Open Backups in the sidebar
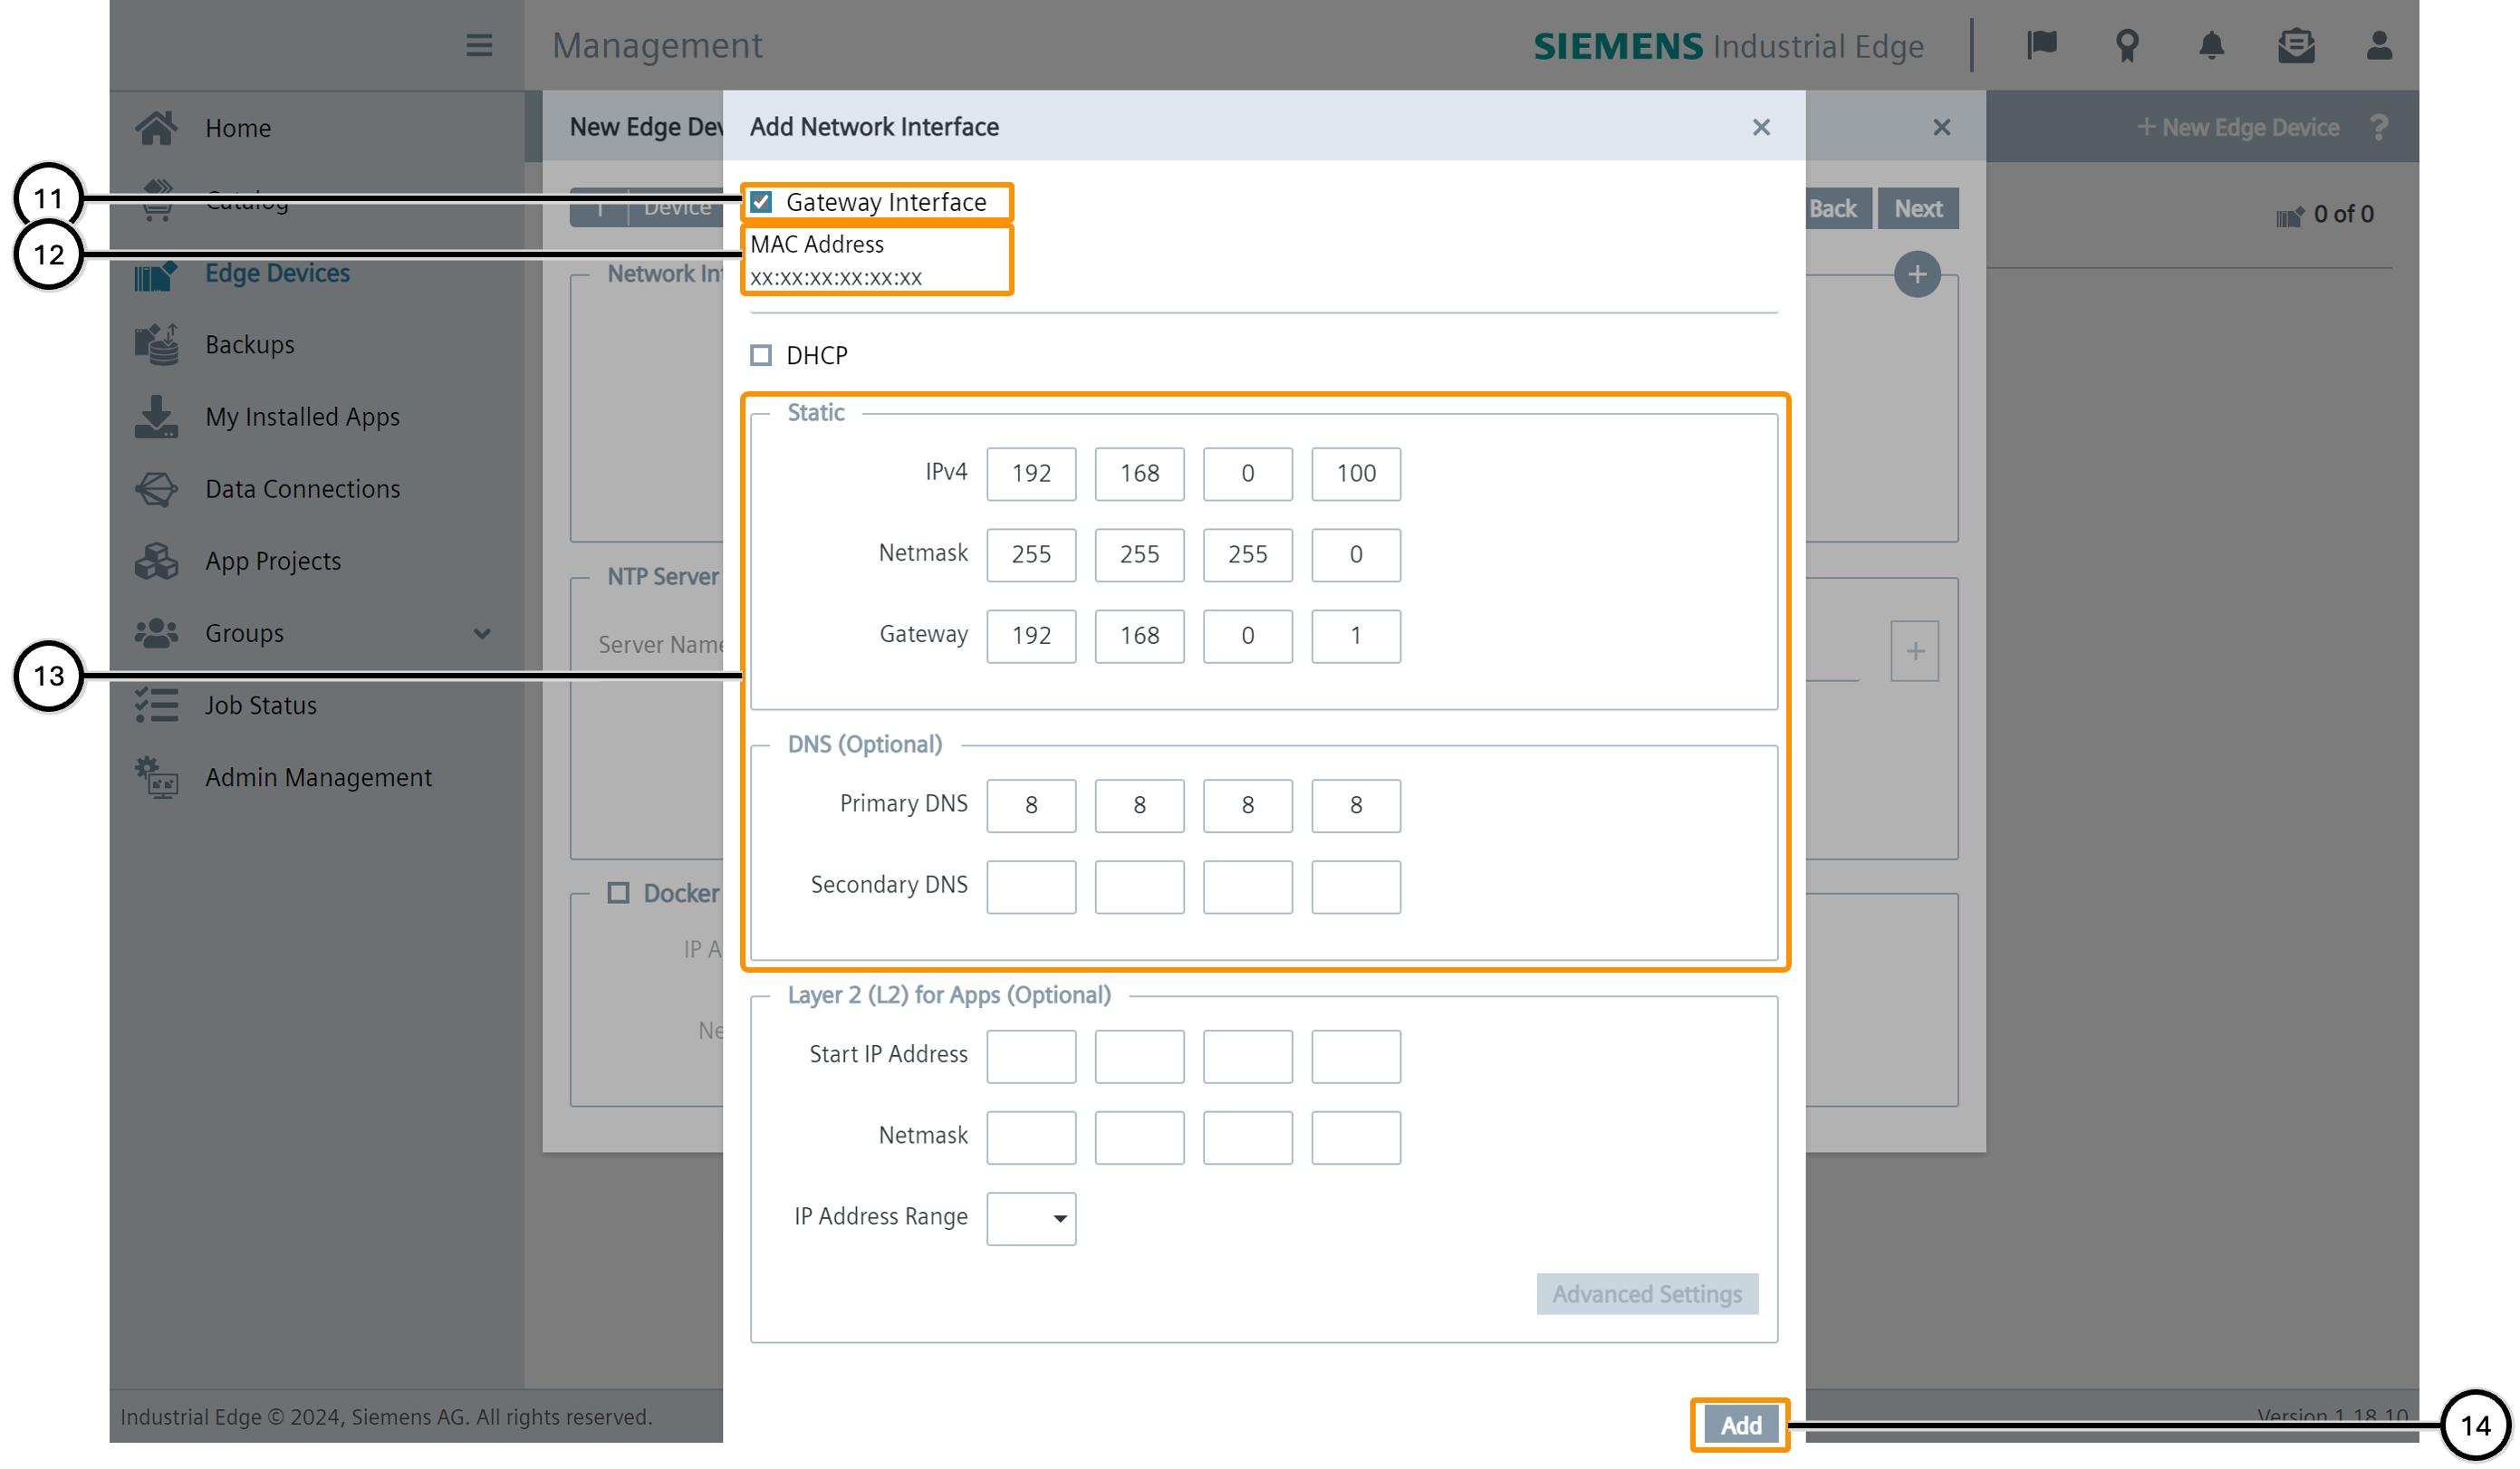 250,345
